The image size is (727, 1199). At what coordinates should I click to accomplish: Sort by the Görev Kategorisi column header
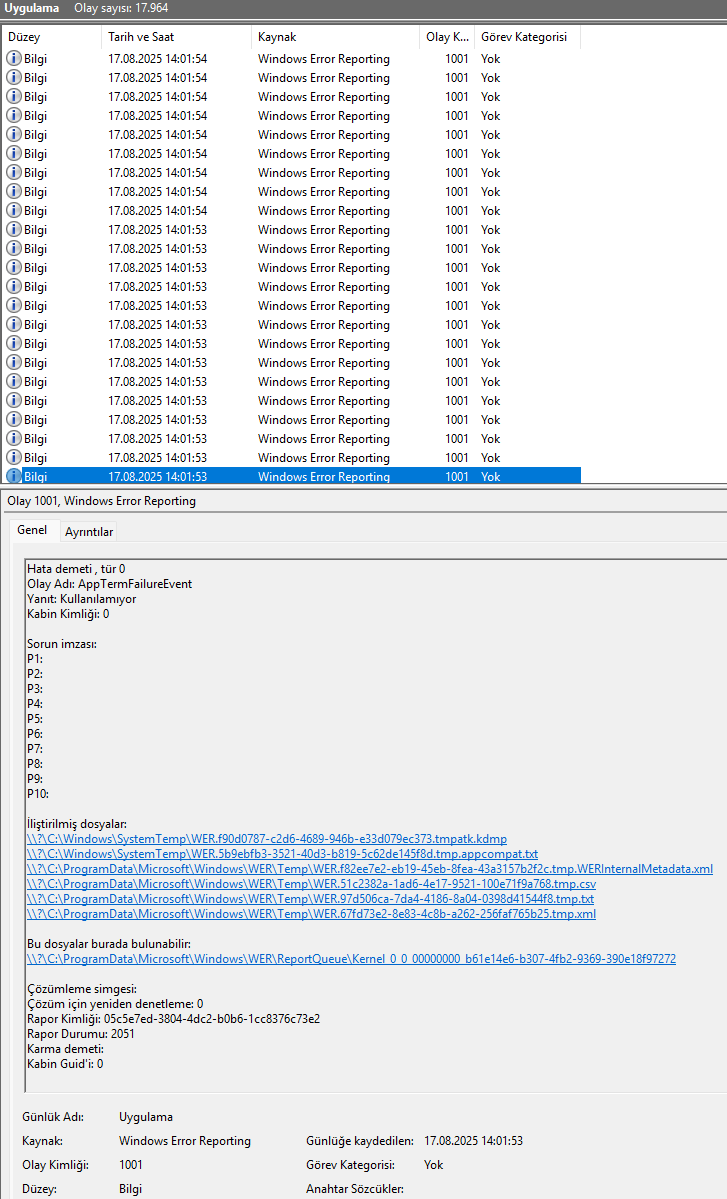527,37
